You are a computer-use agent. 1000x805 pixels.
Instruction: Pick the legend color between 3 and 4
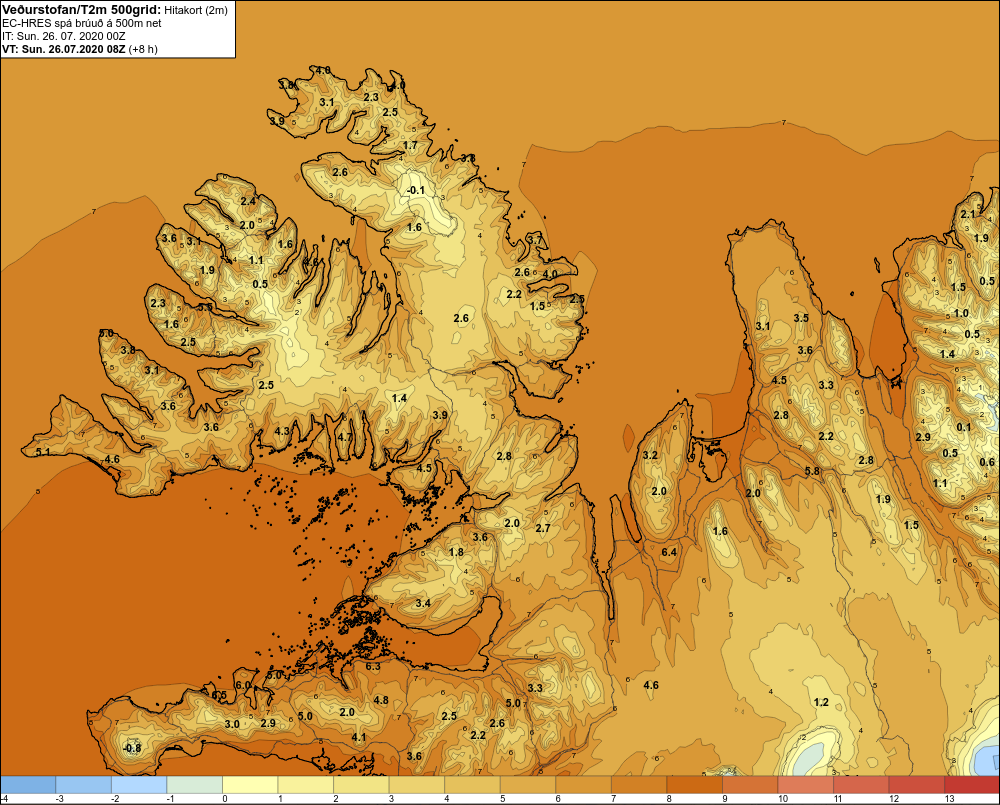pyautogui.click(x=416, y=785)
